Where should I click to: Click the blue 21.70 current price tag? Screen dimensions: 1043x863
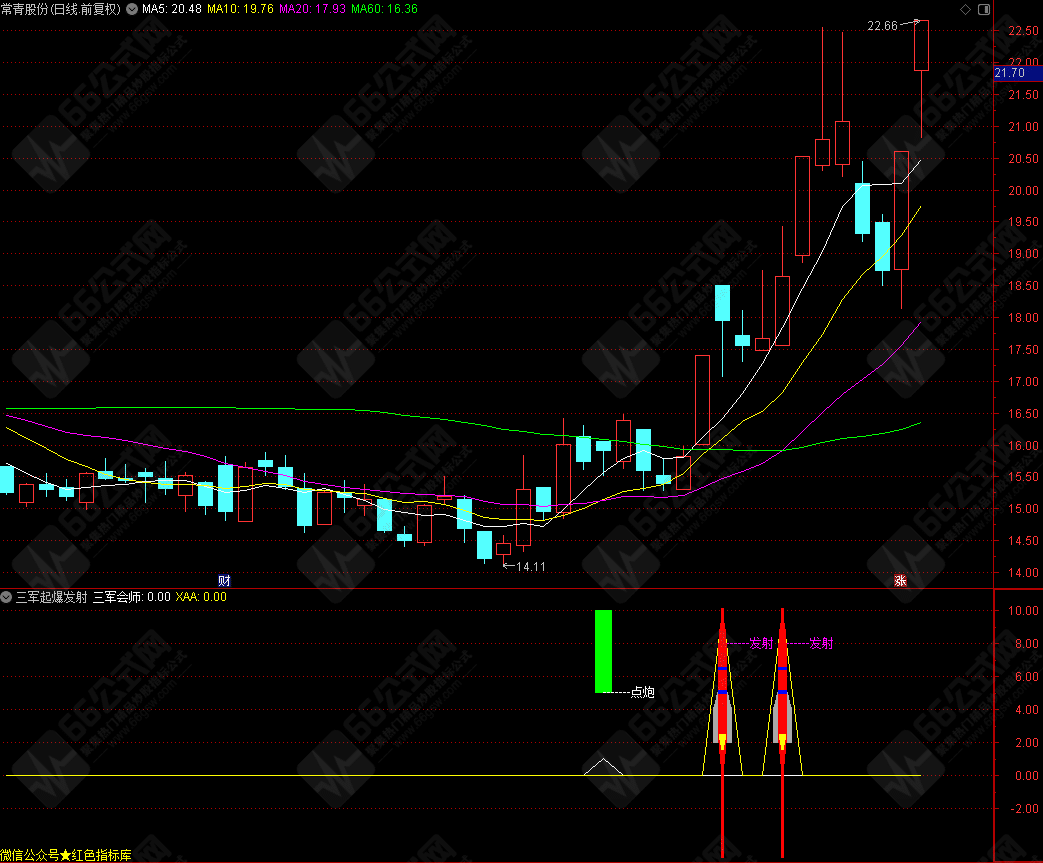pos(1010,73)
